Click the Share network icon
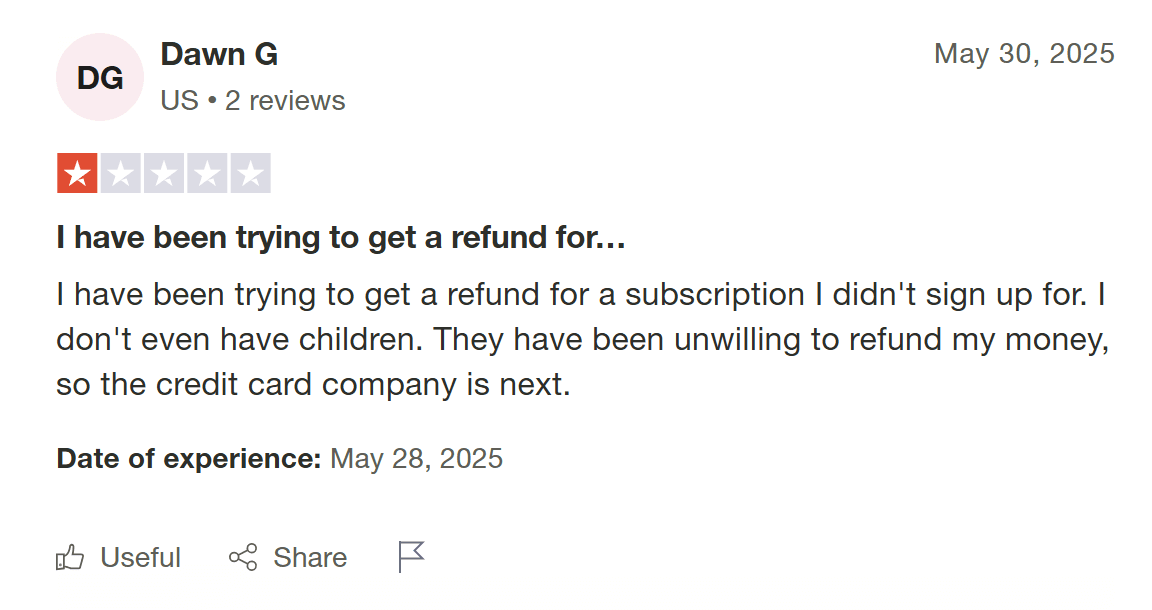The width and height of the screenshot is (1152, 610). coord(243,557)
